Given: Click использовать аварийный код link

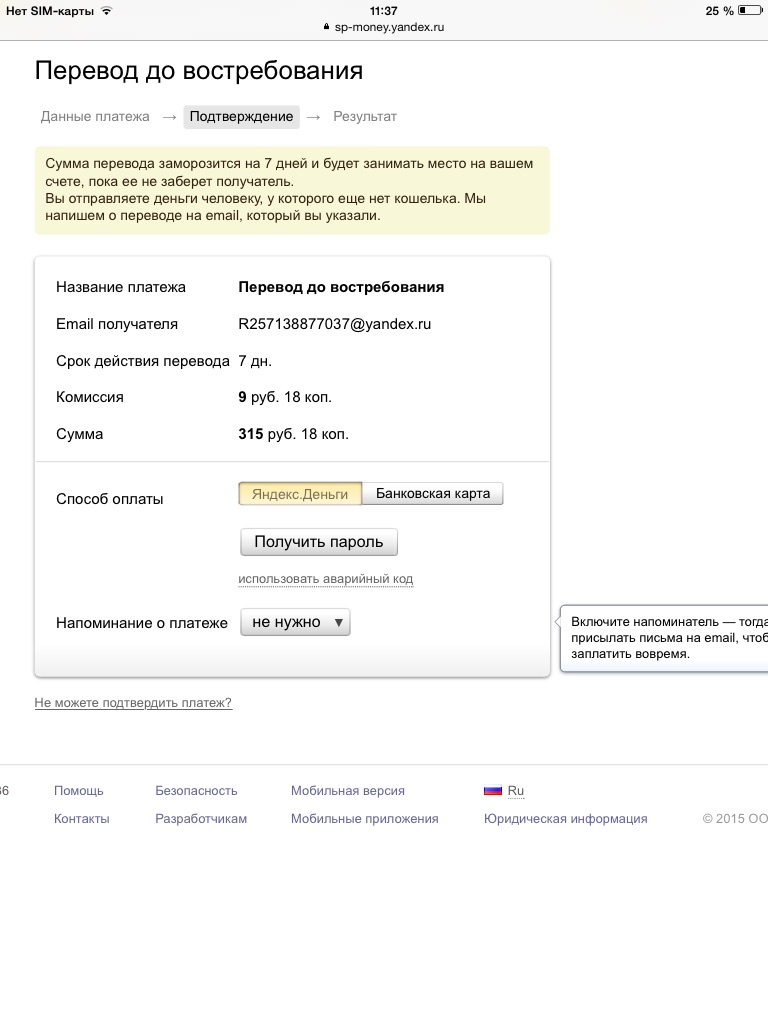Looking at the screenshot, I should click(x=325, y=579).
